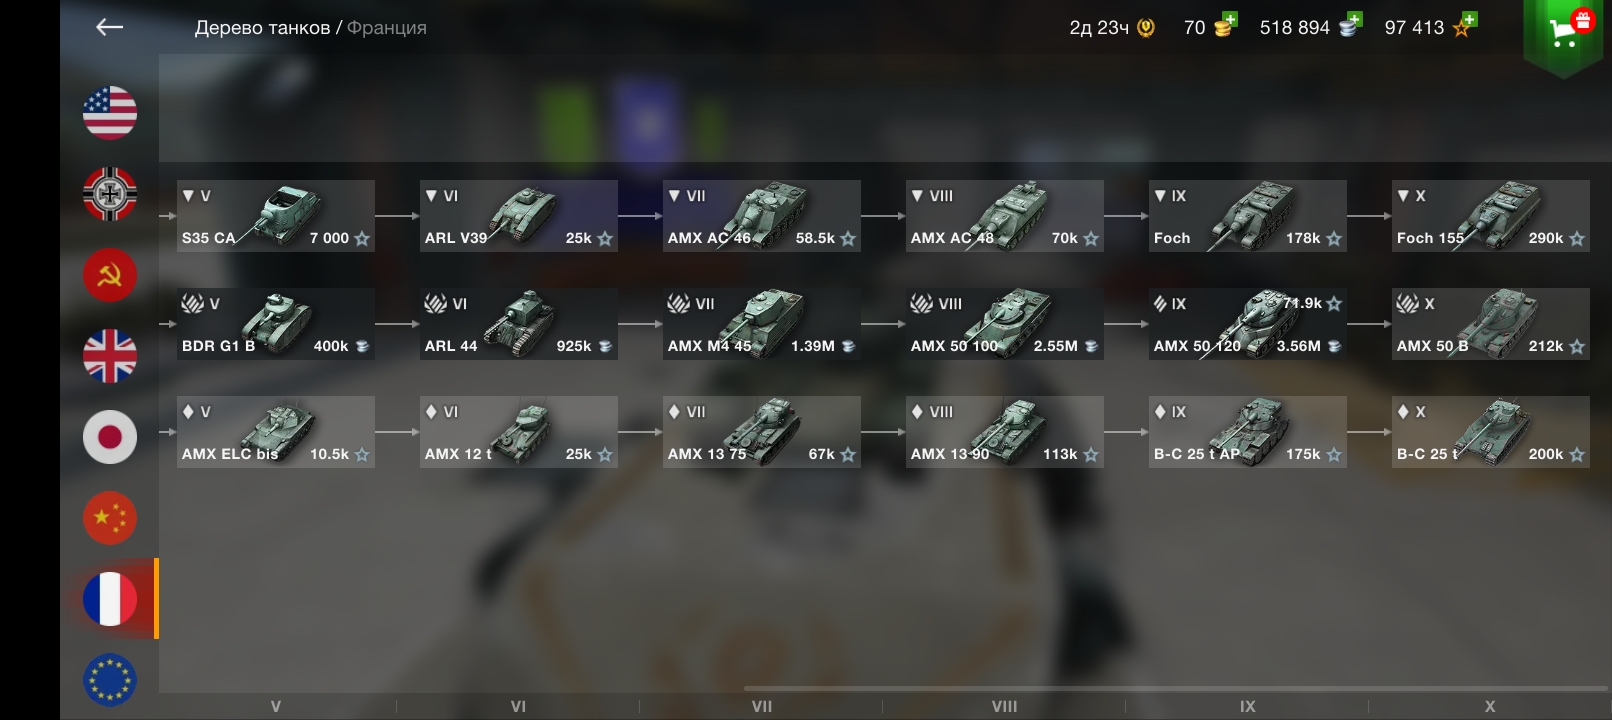
Task: Go back using the left arrow
Action: coord(109,27)
